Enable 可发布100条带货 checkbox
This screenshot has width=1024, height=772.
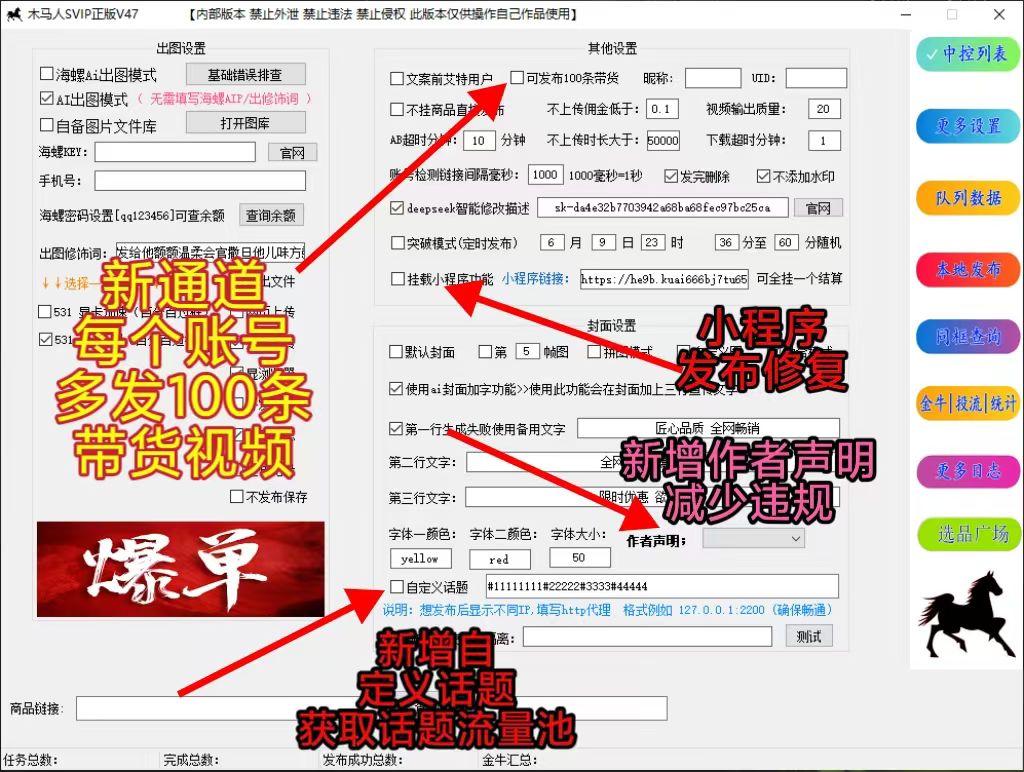[x=517, y=78]
